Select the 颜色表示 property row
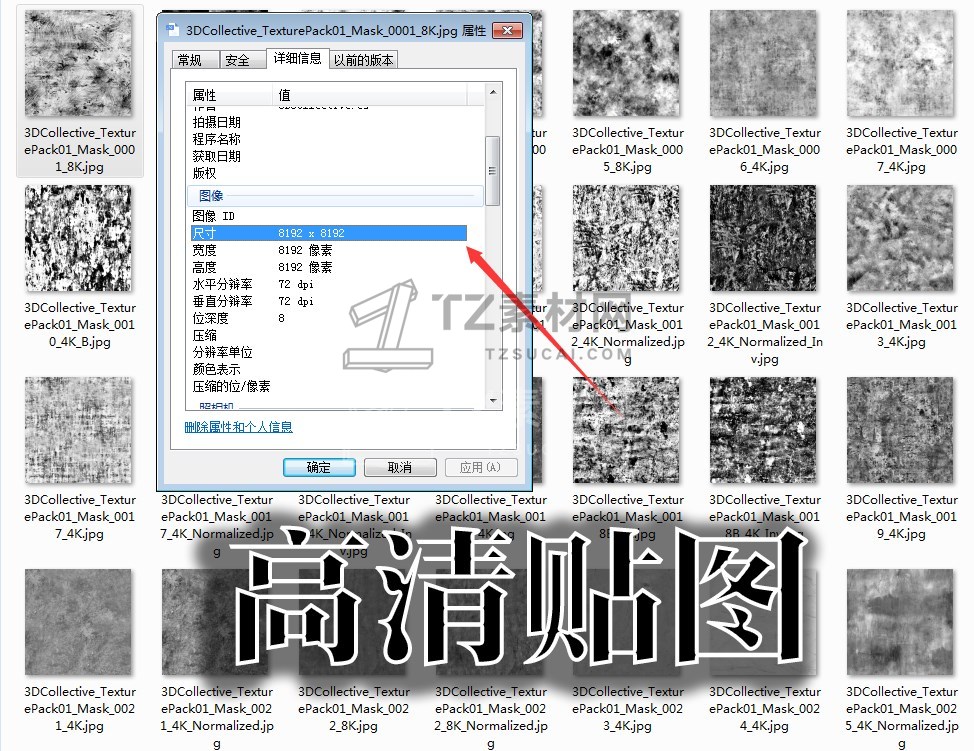974x751 pixels. 328,370
